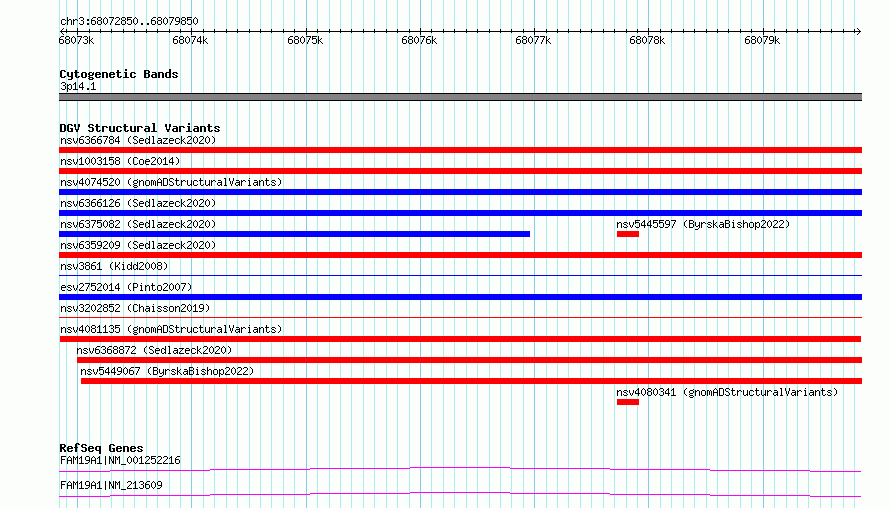Select the blue bar under esv2752014
Image resolution: width=890 pixels, height=508 pixels.
tap(460, 297)
